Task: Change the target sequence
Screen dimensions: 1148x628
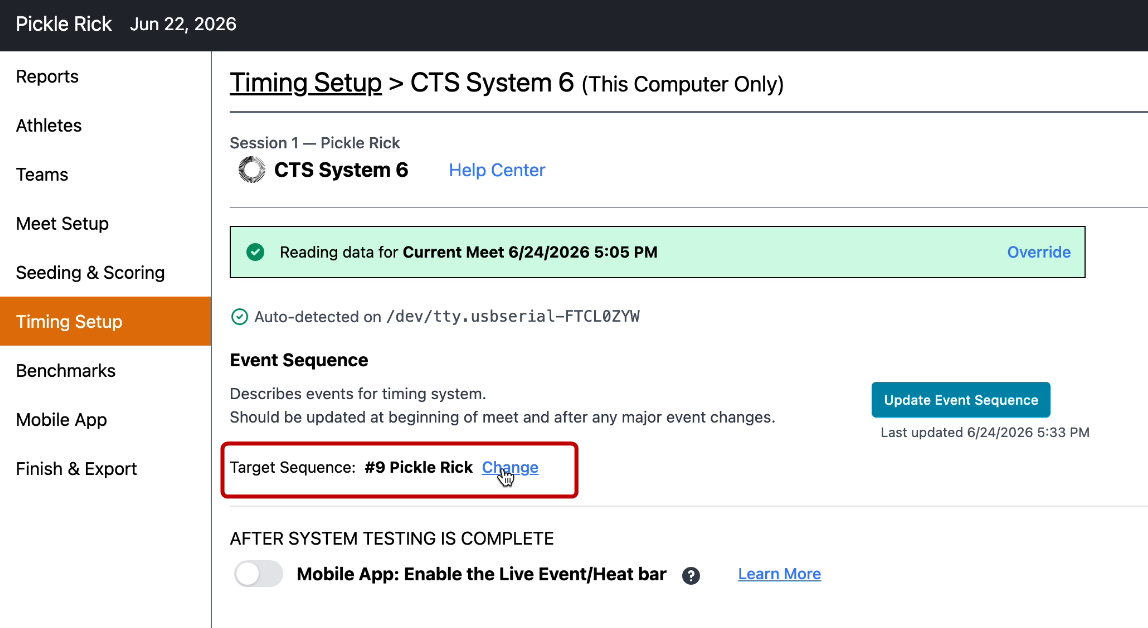Action: (510, 467)
